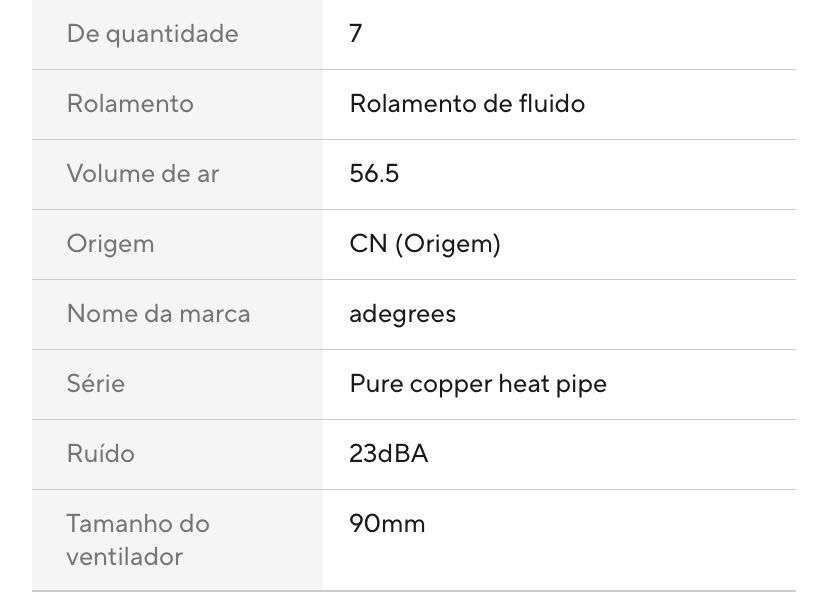This screenshot has width=828, height=592.
Task: Click the 'Ruído' label cell
Action: tap(100, 454)
